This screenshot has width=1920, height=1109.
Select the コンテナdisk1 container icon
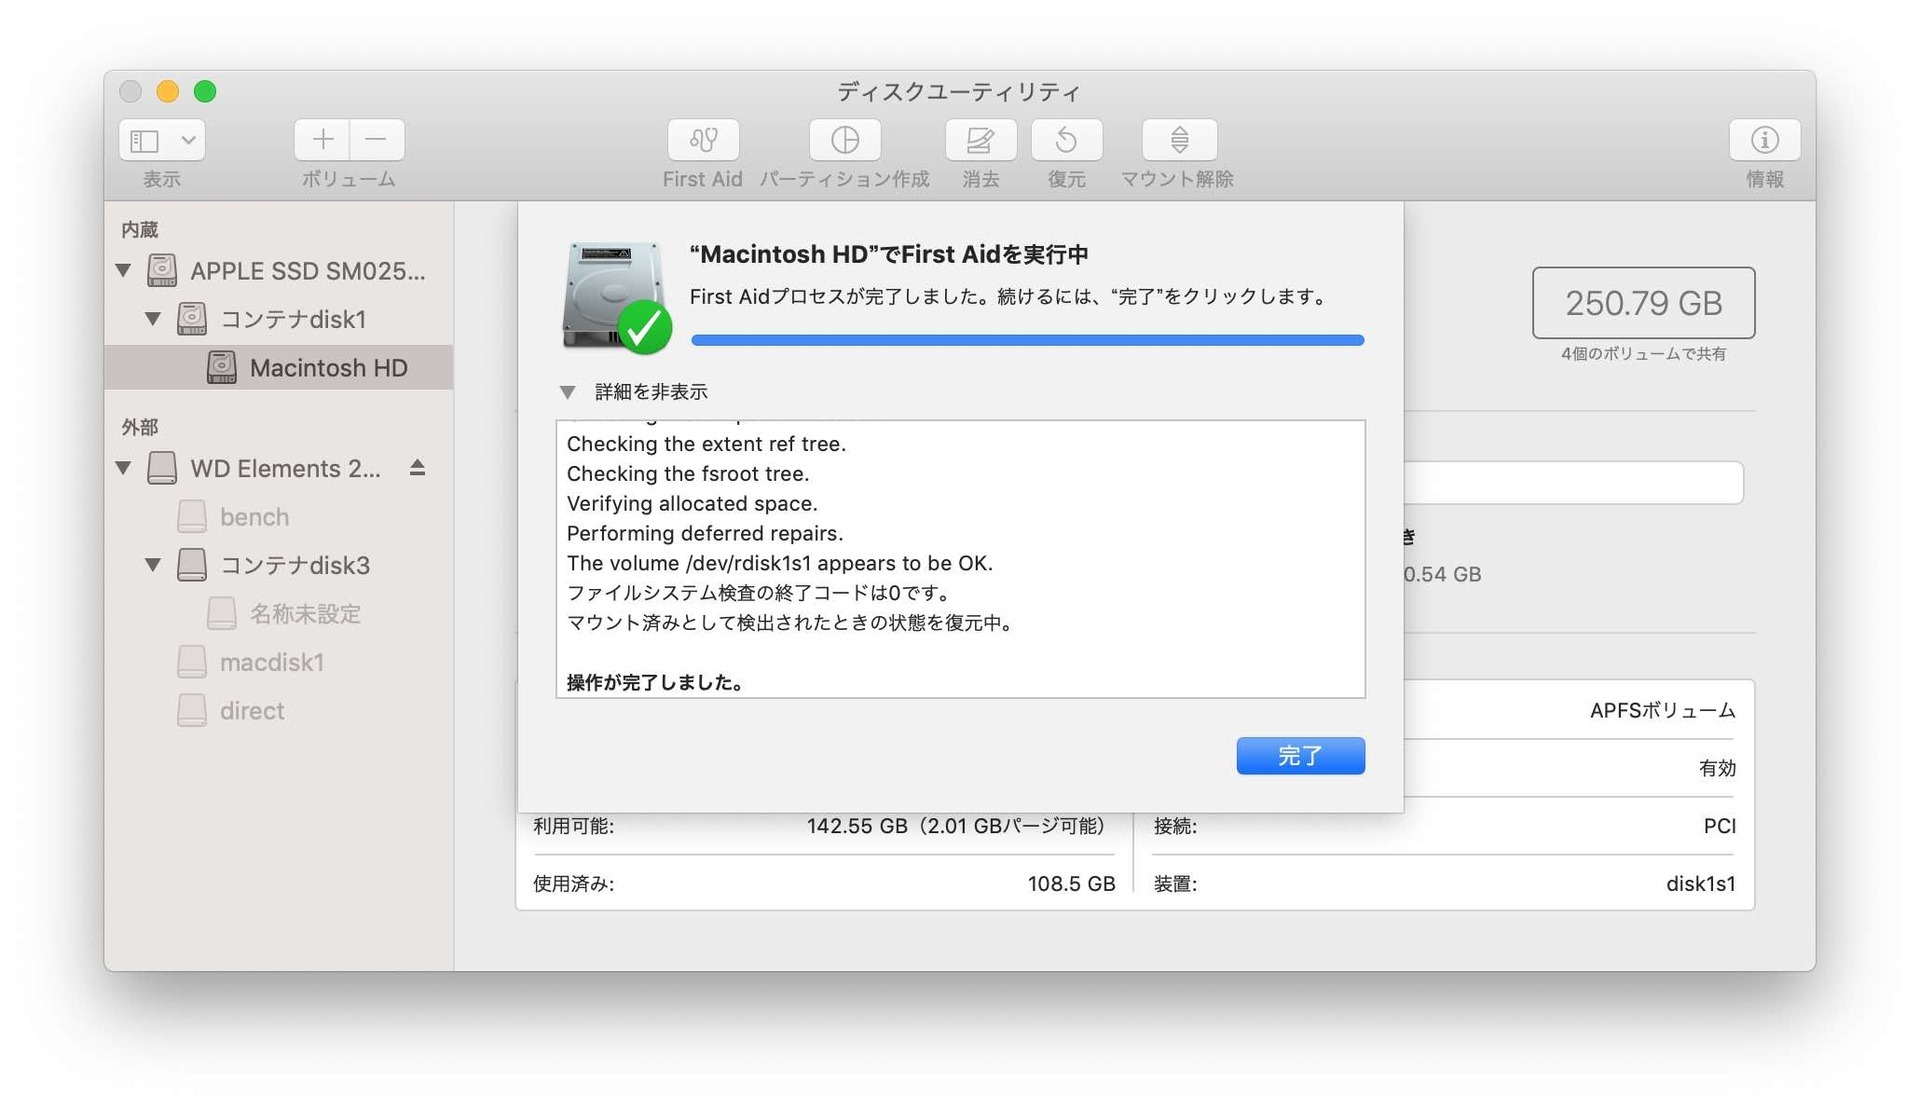[x=192, y=319]
